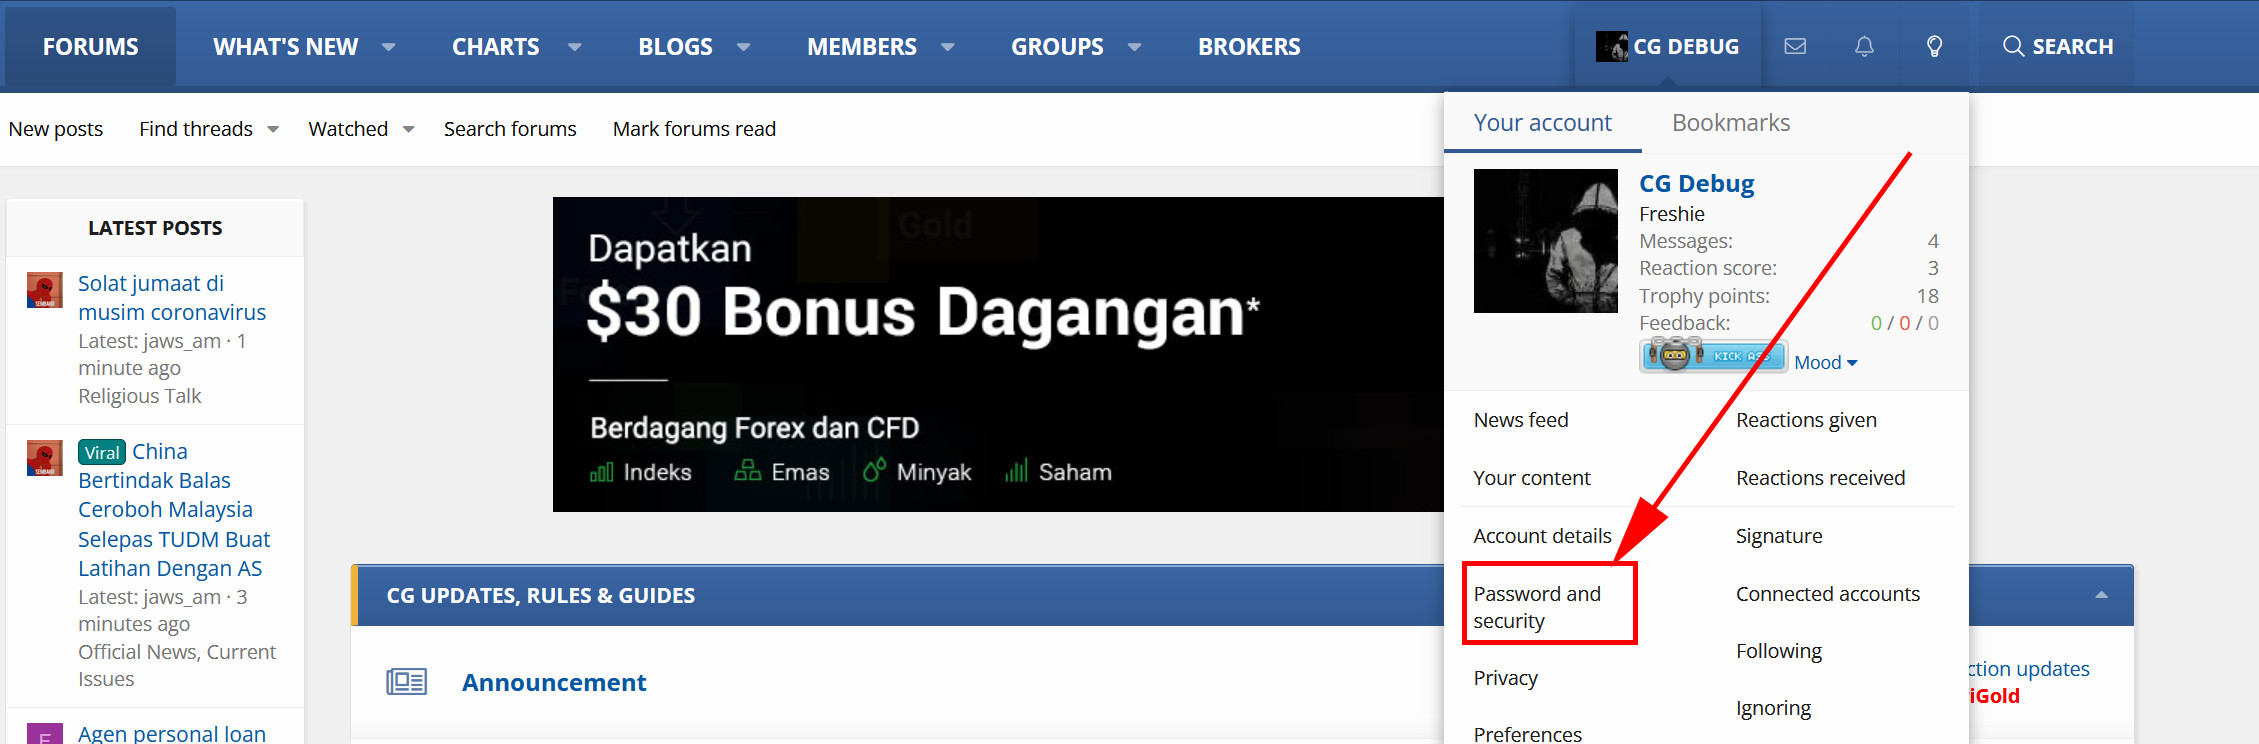Open Your content page
Screen dimensions: 2259x744
(1532, 478)
